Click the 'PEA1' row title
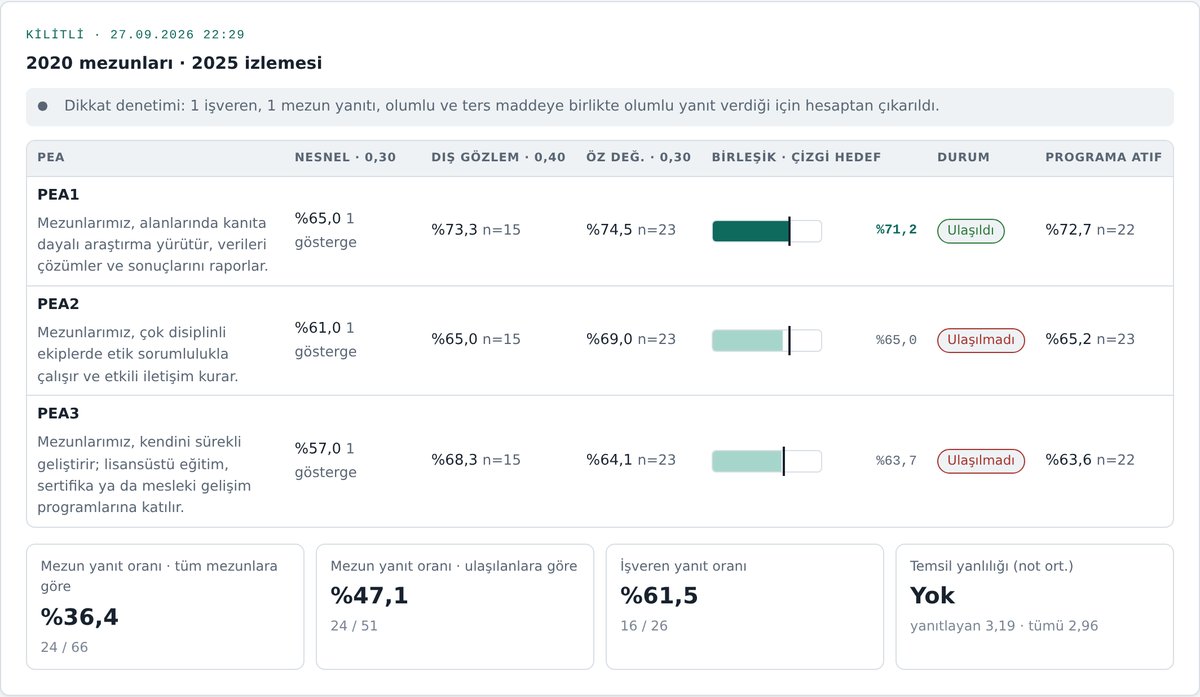The width and height of the screenshot is (1200, 697). pos(58,195)
